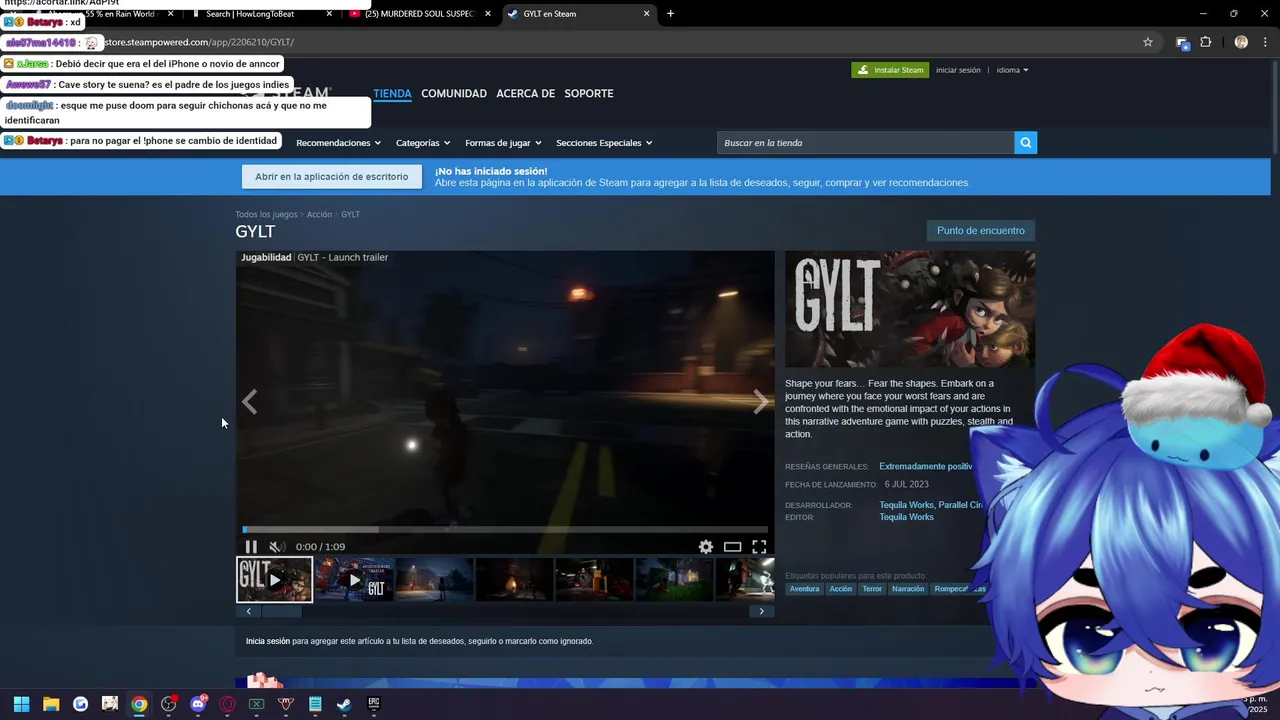Click Abrir en la aplicación de escritorio

point(332,177)
